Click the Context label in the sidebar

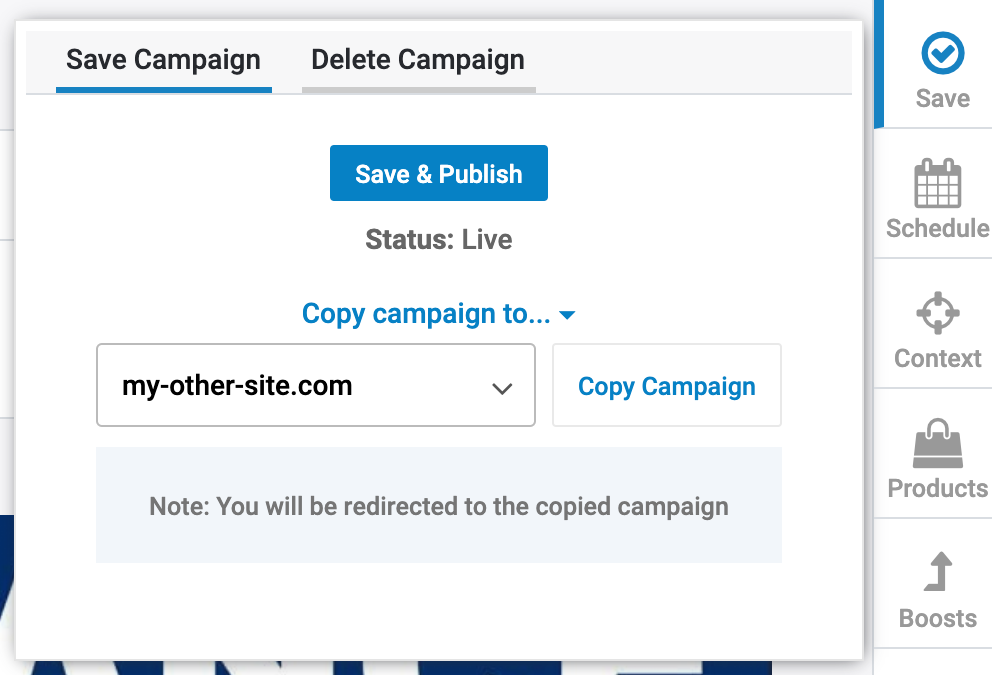[x=937, y=358]
